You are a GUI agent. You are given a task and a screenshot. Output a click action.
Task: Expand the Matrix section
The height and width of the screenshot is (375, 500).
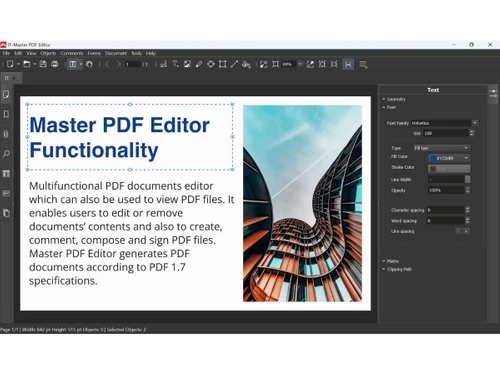tap(390, 261)
